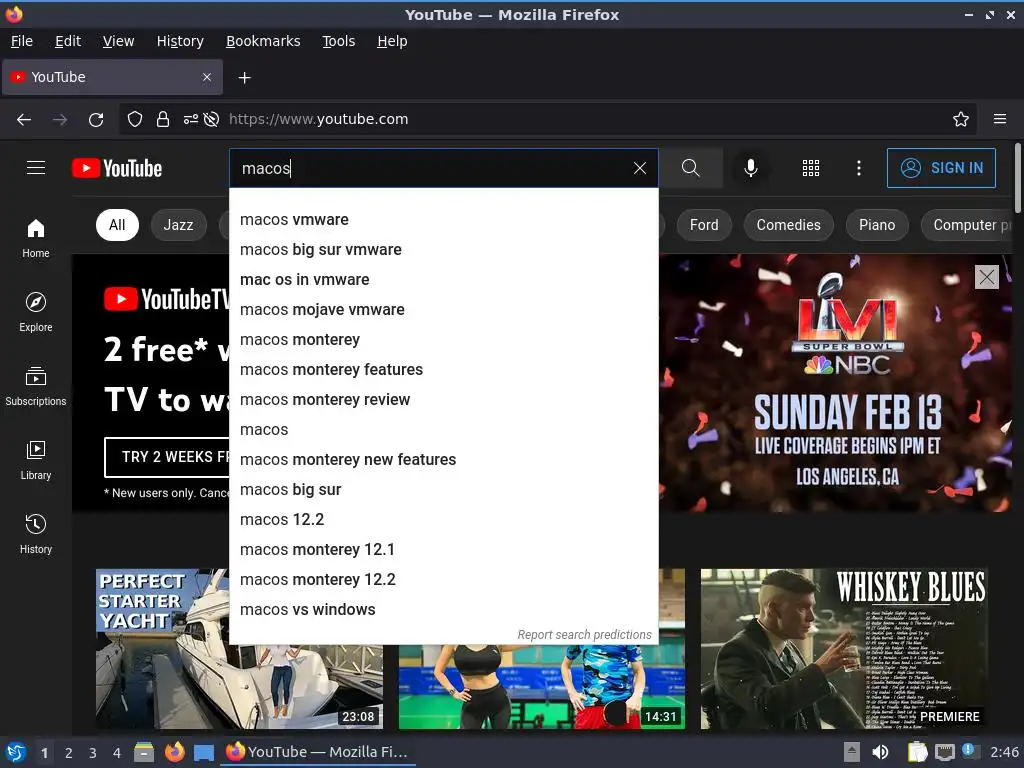Viewport: 1024px width, 768px height.
Task: Click the page vertical scrollbar
Action: click(x=1017, y=178)
